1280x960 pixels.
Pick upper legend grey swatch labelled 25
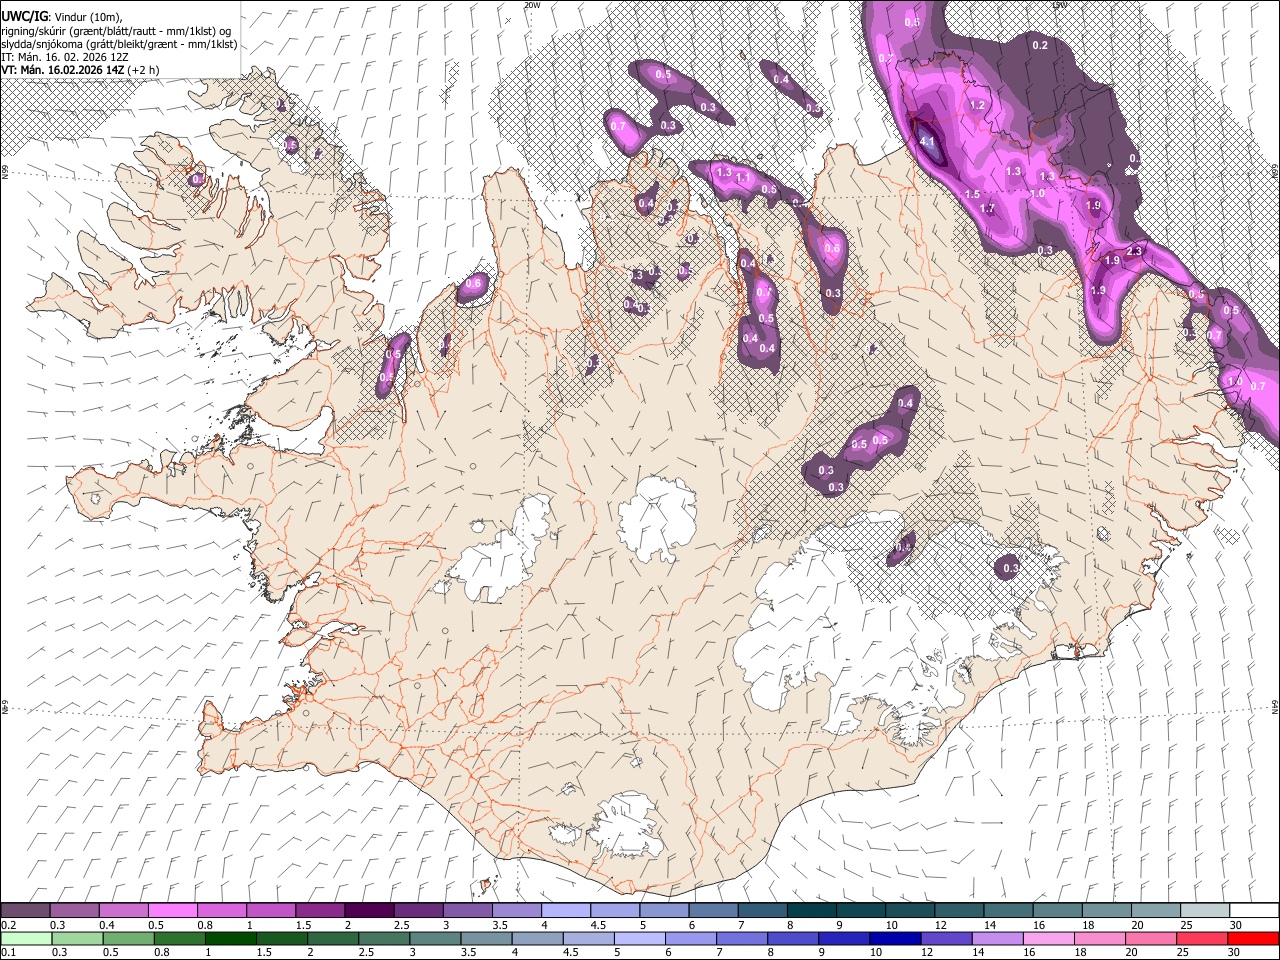click(x=1204, y=911)
